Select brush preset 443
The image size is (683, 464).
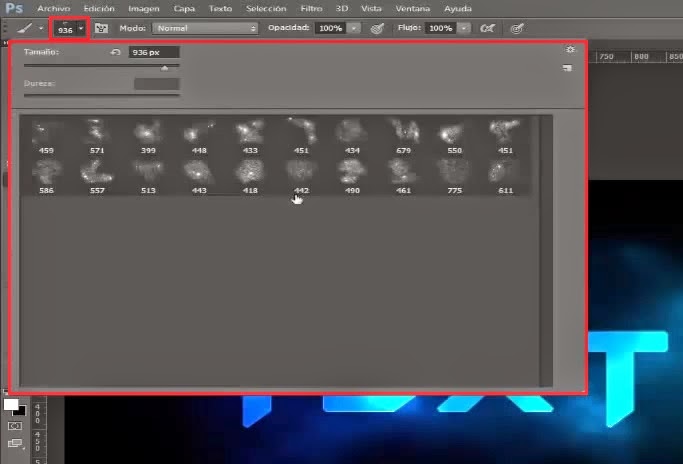click(199, 176)
